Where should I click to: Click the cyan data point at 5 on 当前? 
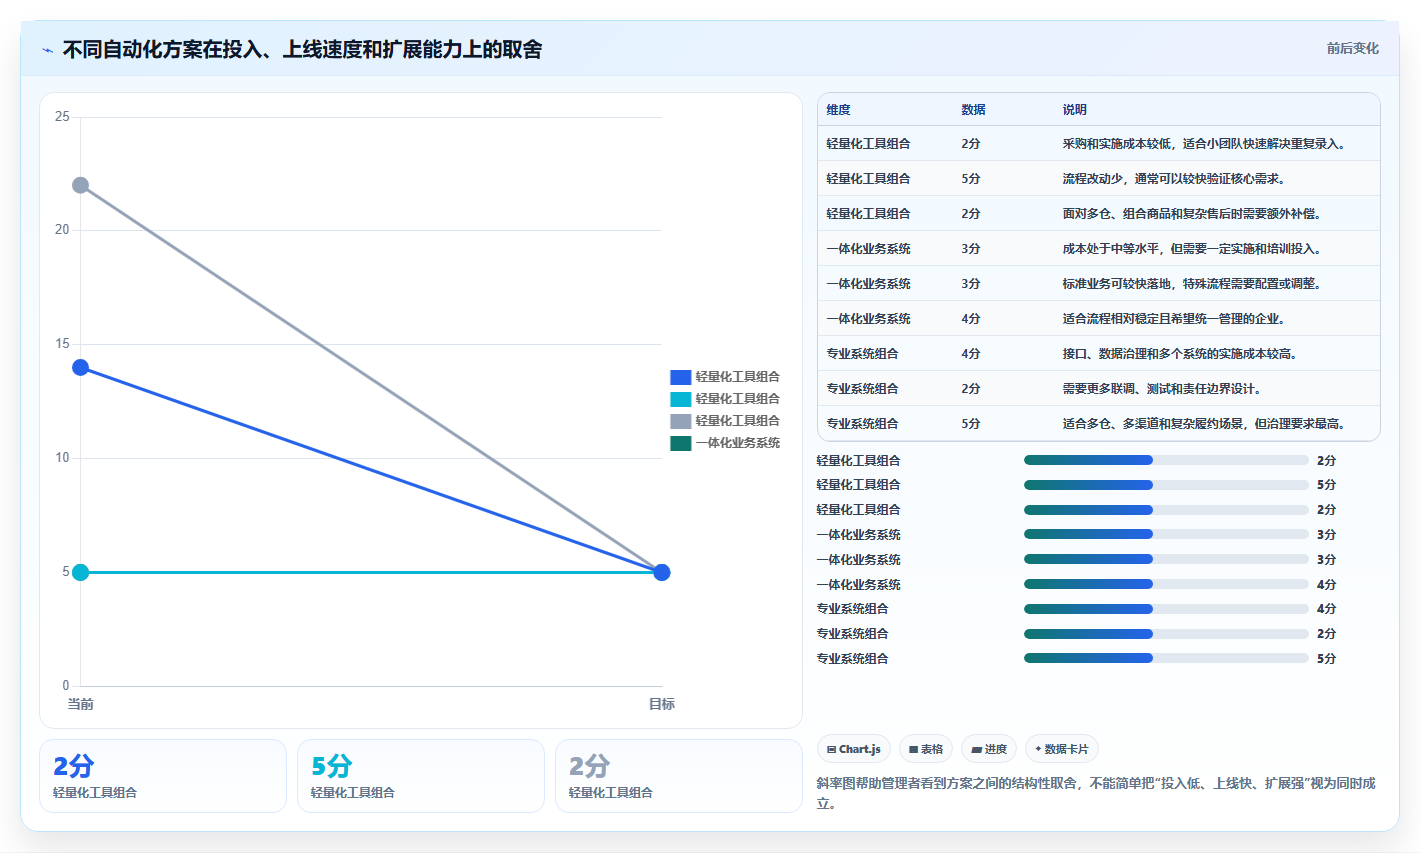(x=80, y=572)
